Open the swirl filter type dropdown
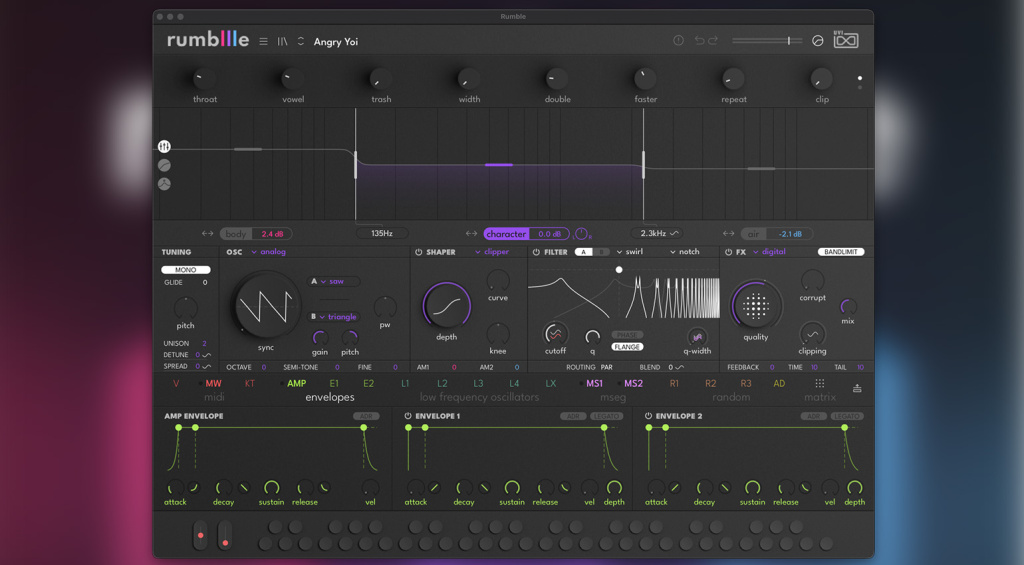This screenshot has width=1024, height=565. [630, 252]
